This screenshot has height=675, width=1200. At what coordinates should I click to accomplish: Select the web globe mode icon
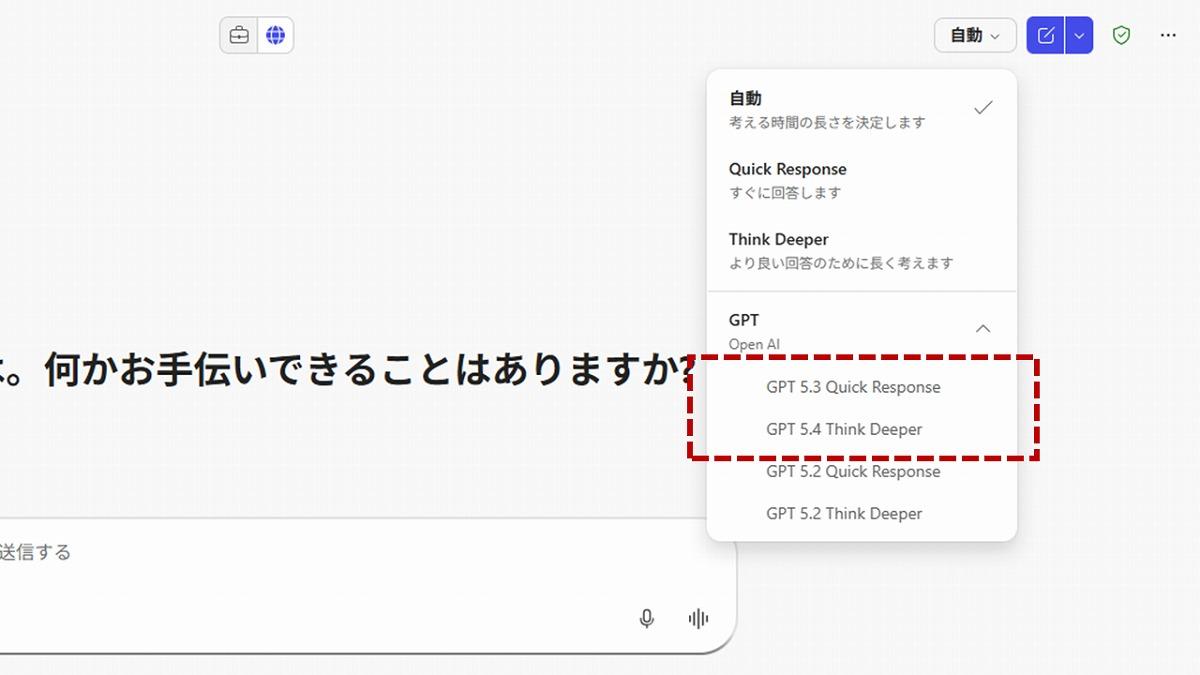point(275,36)
